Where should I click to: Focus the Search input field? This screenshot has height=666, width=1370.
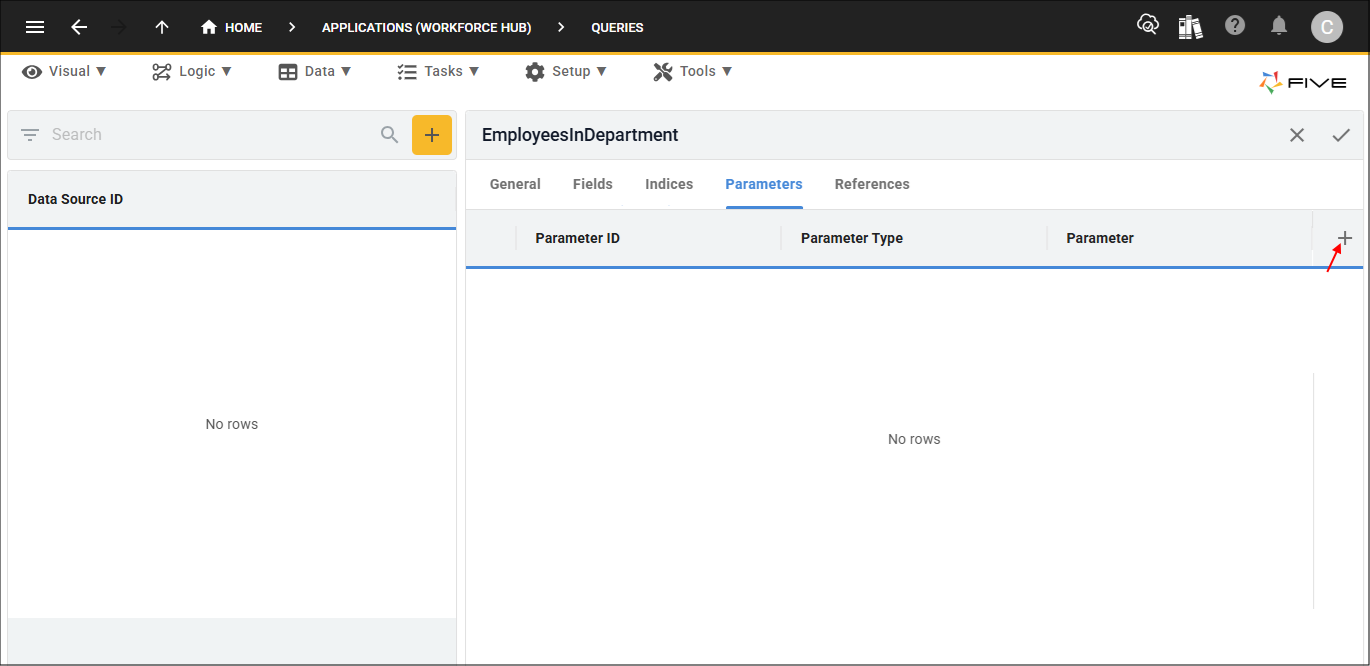pos(210,135)
